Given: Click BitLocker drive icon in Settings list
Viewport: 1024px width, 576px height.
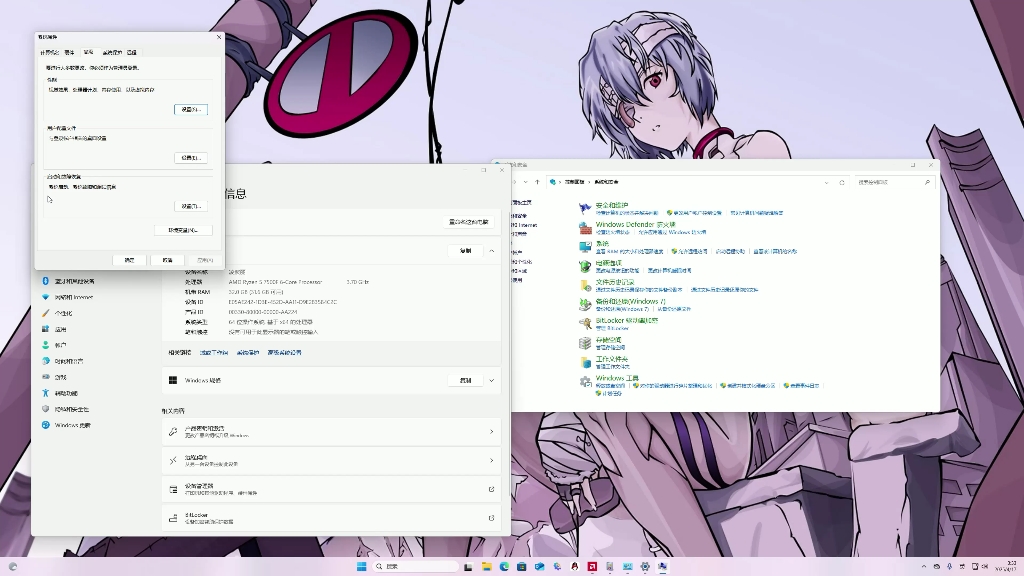Looking at the screenshot, I should pos(173,518).
